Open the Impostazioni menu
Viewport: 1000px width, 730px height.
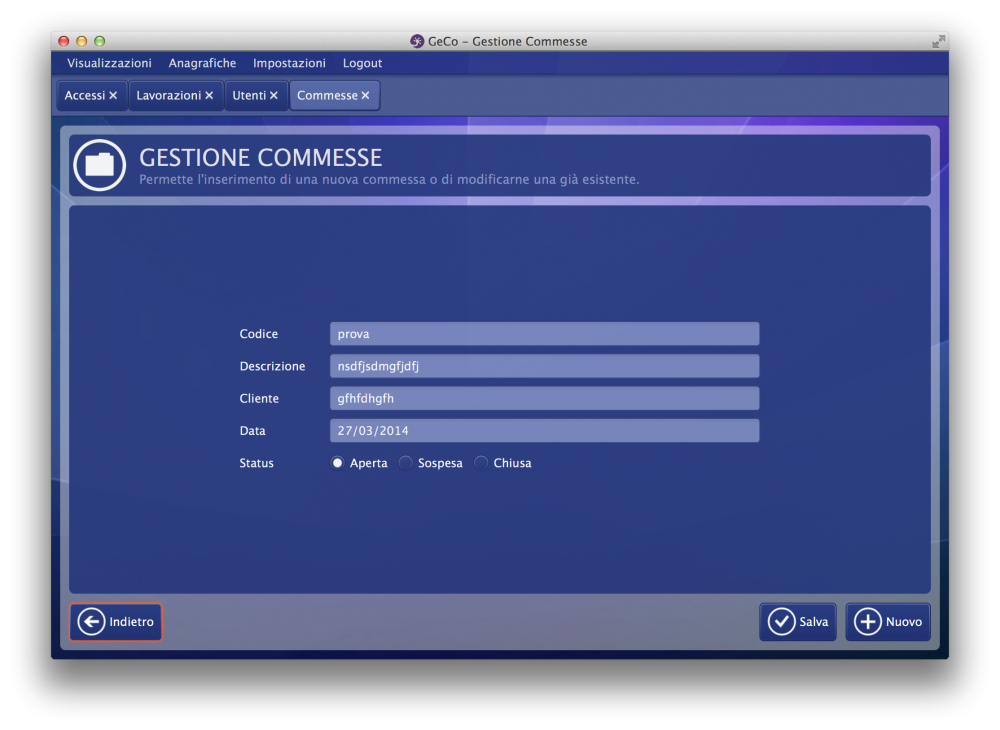(289, 63)
